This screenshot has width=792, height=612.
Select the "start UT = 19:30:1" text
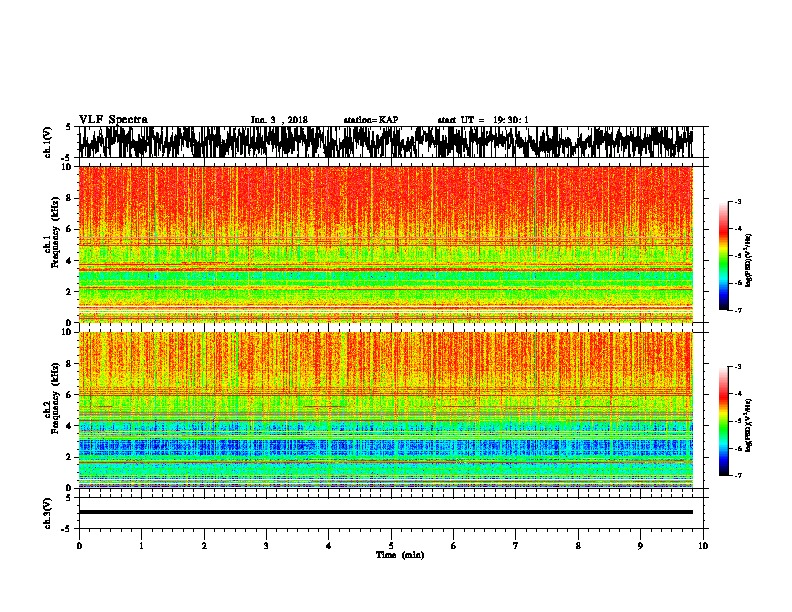point(483,120)
